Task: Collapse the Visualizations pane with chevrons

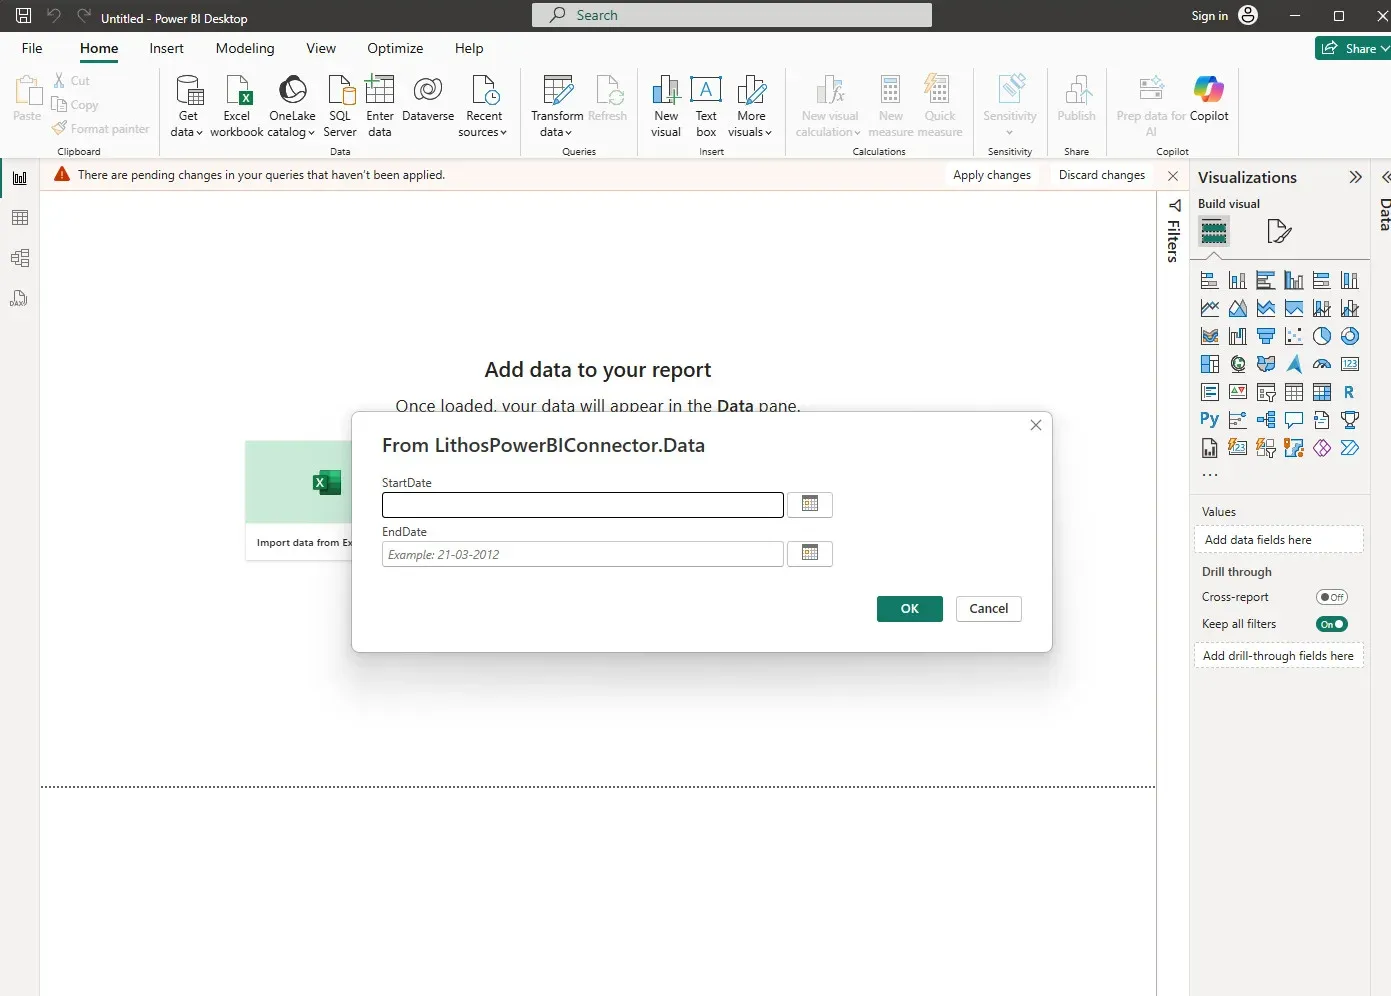Action: [x=1355, y=177]
